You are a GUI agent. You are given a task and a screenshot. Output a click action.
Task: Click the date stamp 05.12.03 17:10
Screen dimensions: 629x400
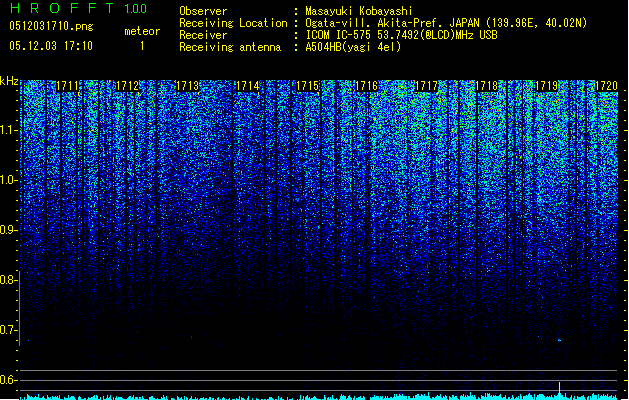[x=51, y=46]
